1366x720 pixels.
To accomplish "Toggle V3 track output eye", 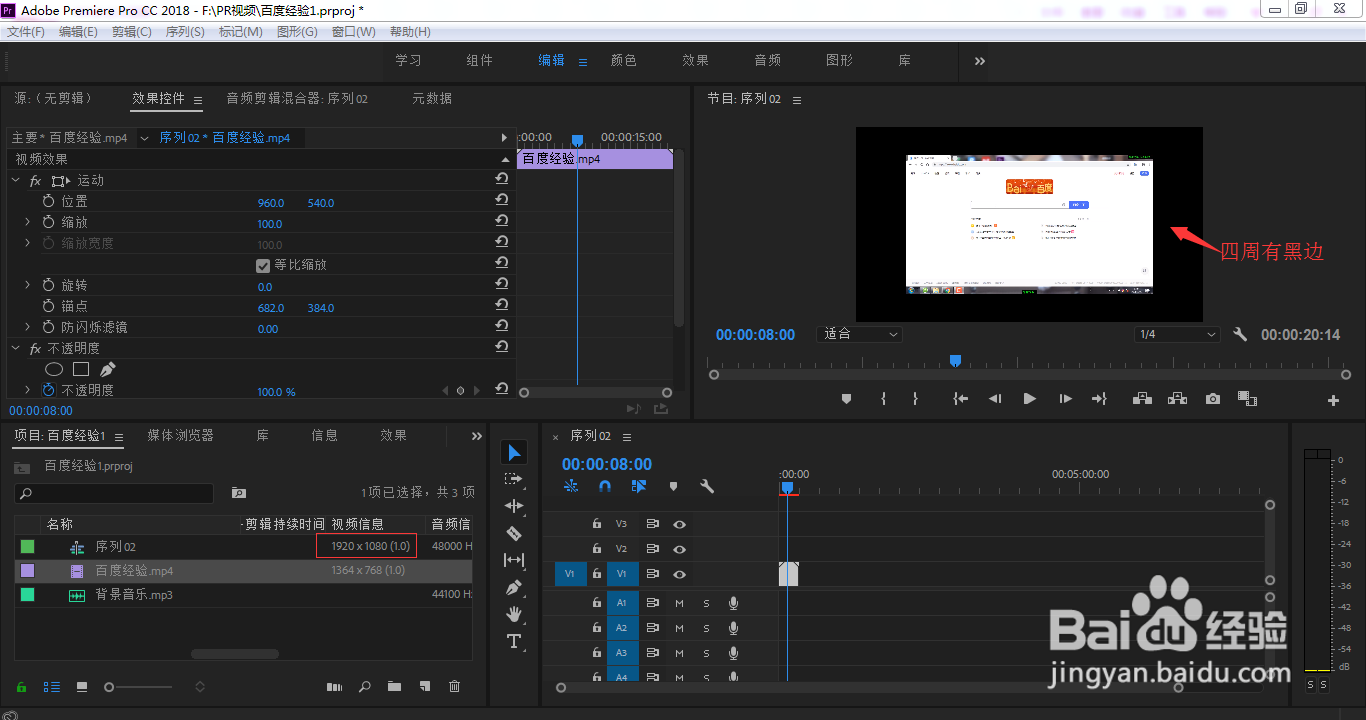I will click(x=679, y=524).
